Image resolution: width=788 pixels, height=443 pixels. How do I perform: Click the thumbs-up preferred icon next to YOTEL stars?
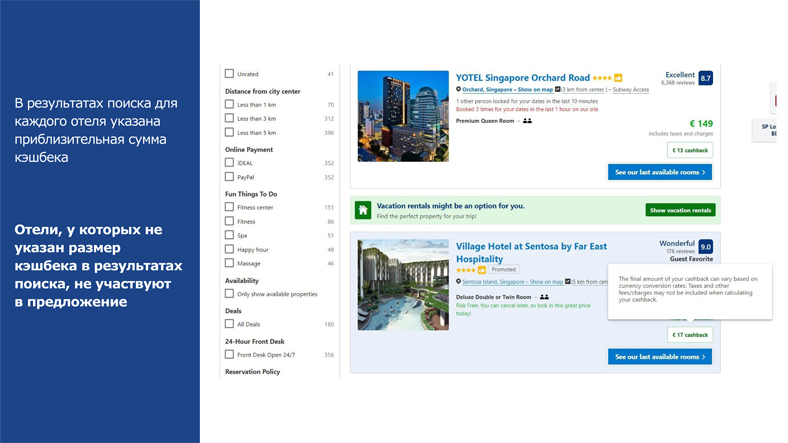point(618,78)
